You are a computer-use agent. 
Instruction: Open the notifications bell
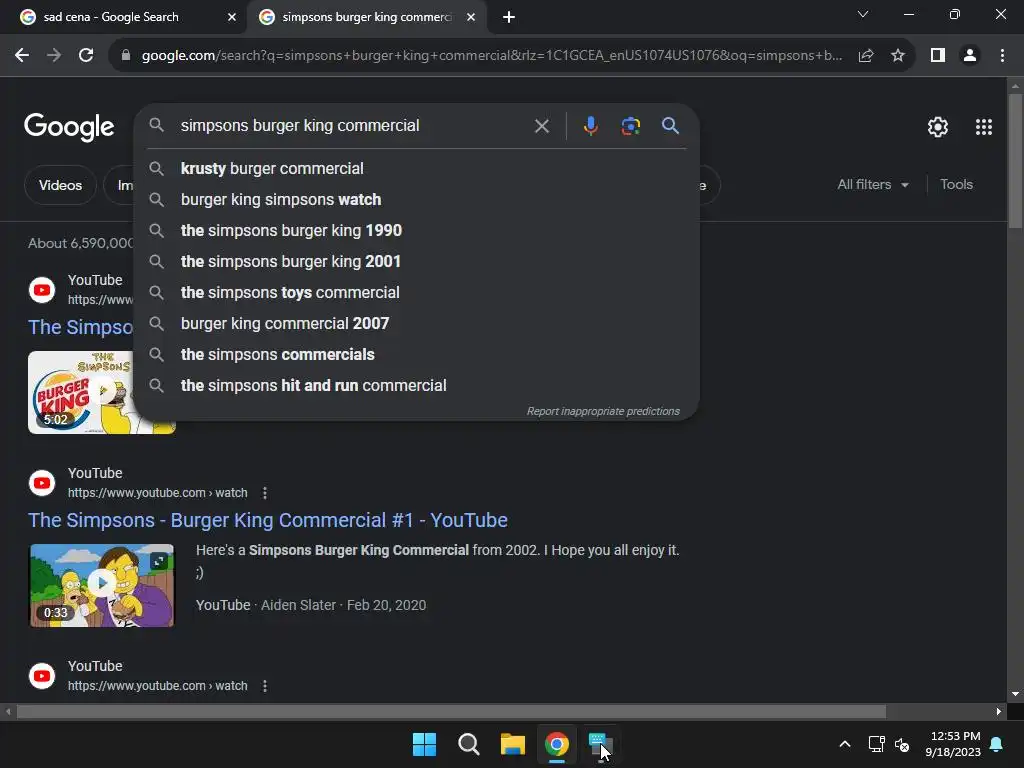(997, 744)
